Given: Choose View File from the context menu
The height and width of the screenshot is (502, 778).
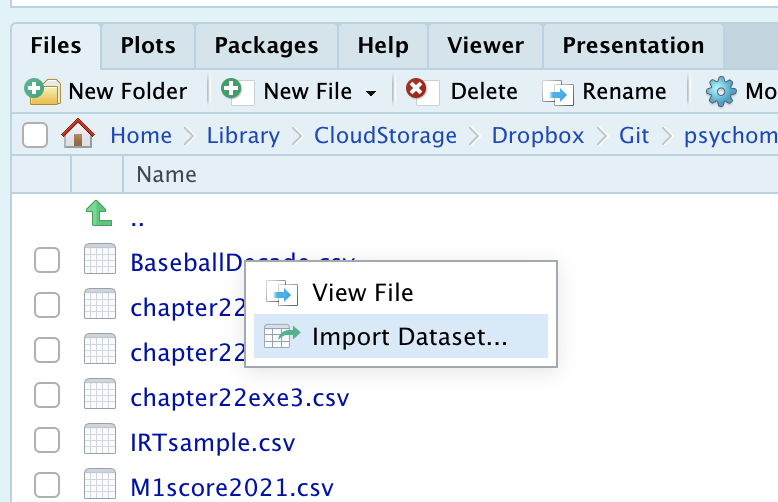Looking at the screenshot, I should 362,292.
